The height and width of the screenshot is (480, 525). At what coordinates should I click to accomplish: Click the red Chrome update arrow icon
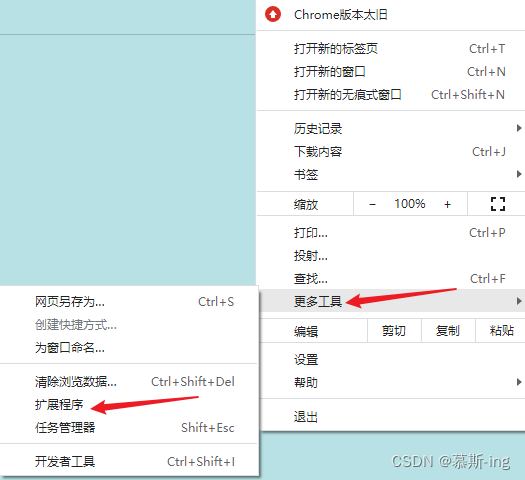click(x=273, y=14)
